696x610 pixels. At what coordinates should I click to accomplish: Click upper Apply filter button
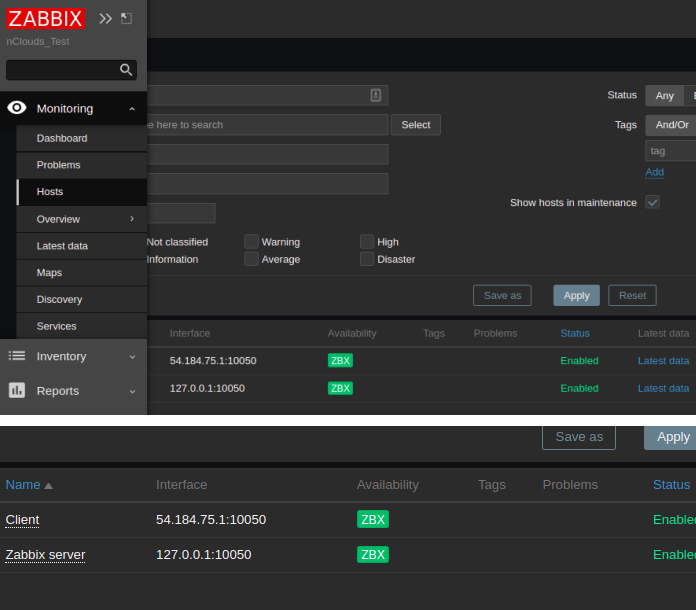click(576, 295)
